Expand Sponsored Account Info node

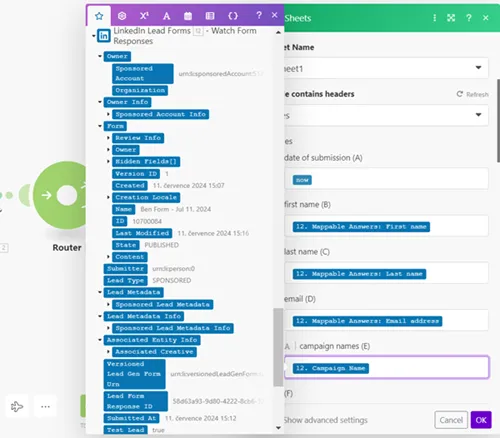click(x=108, y=114)
